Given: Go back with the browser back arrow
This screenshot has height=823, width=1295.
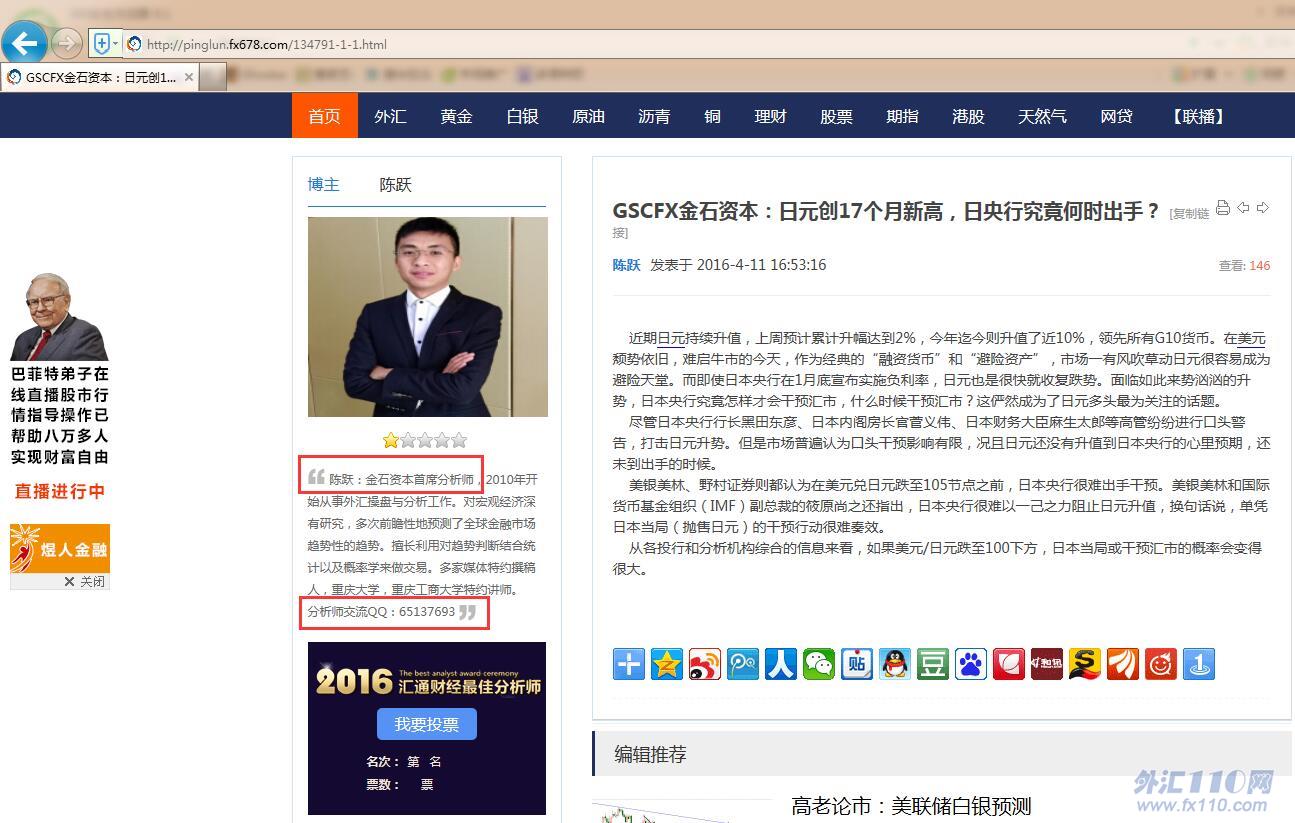Looking at the screenshot, I should [24, 43].
